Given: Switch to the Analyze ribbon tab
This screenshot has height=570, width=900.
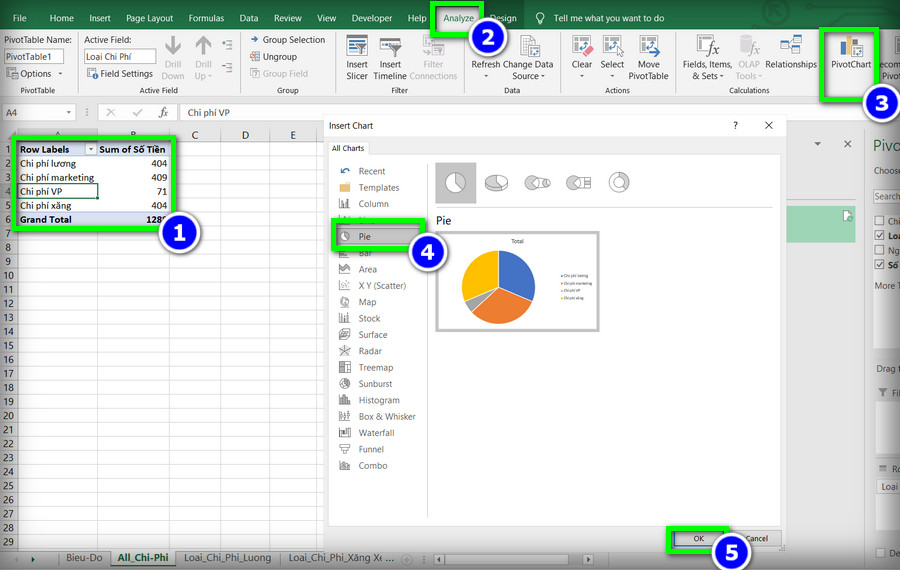Looking at the screenshot, I should tap(458, 18).
